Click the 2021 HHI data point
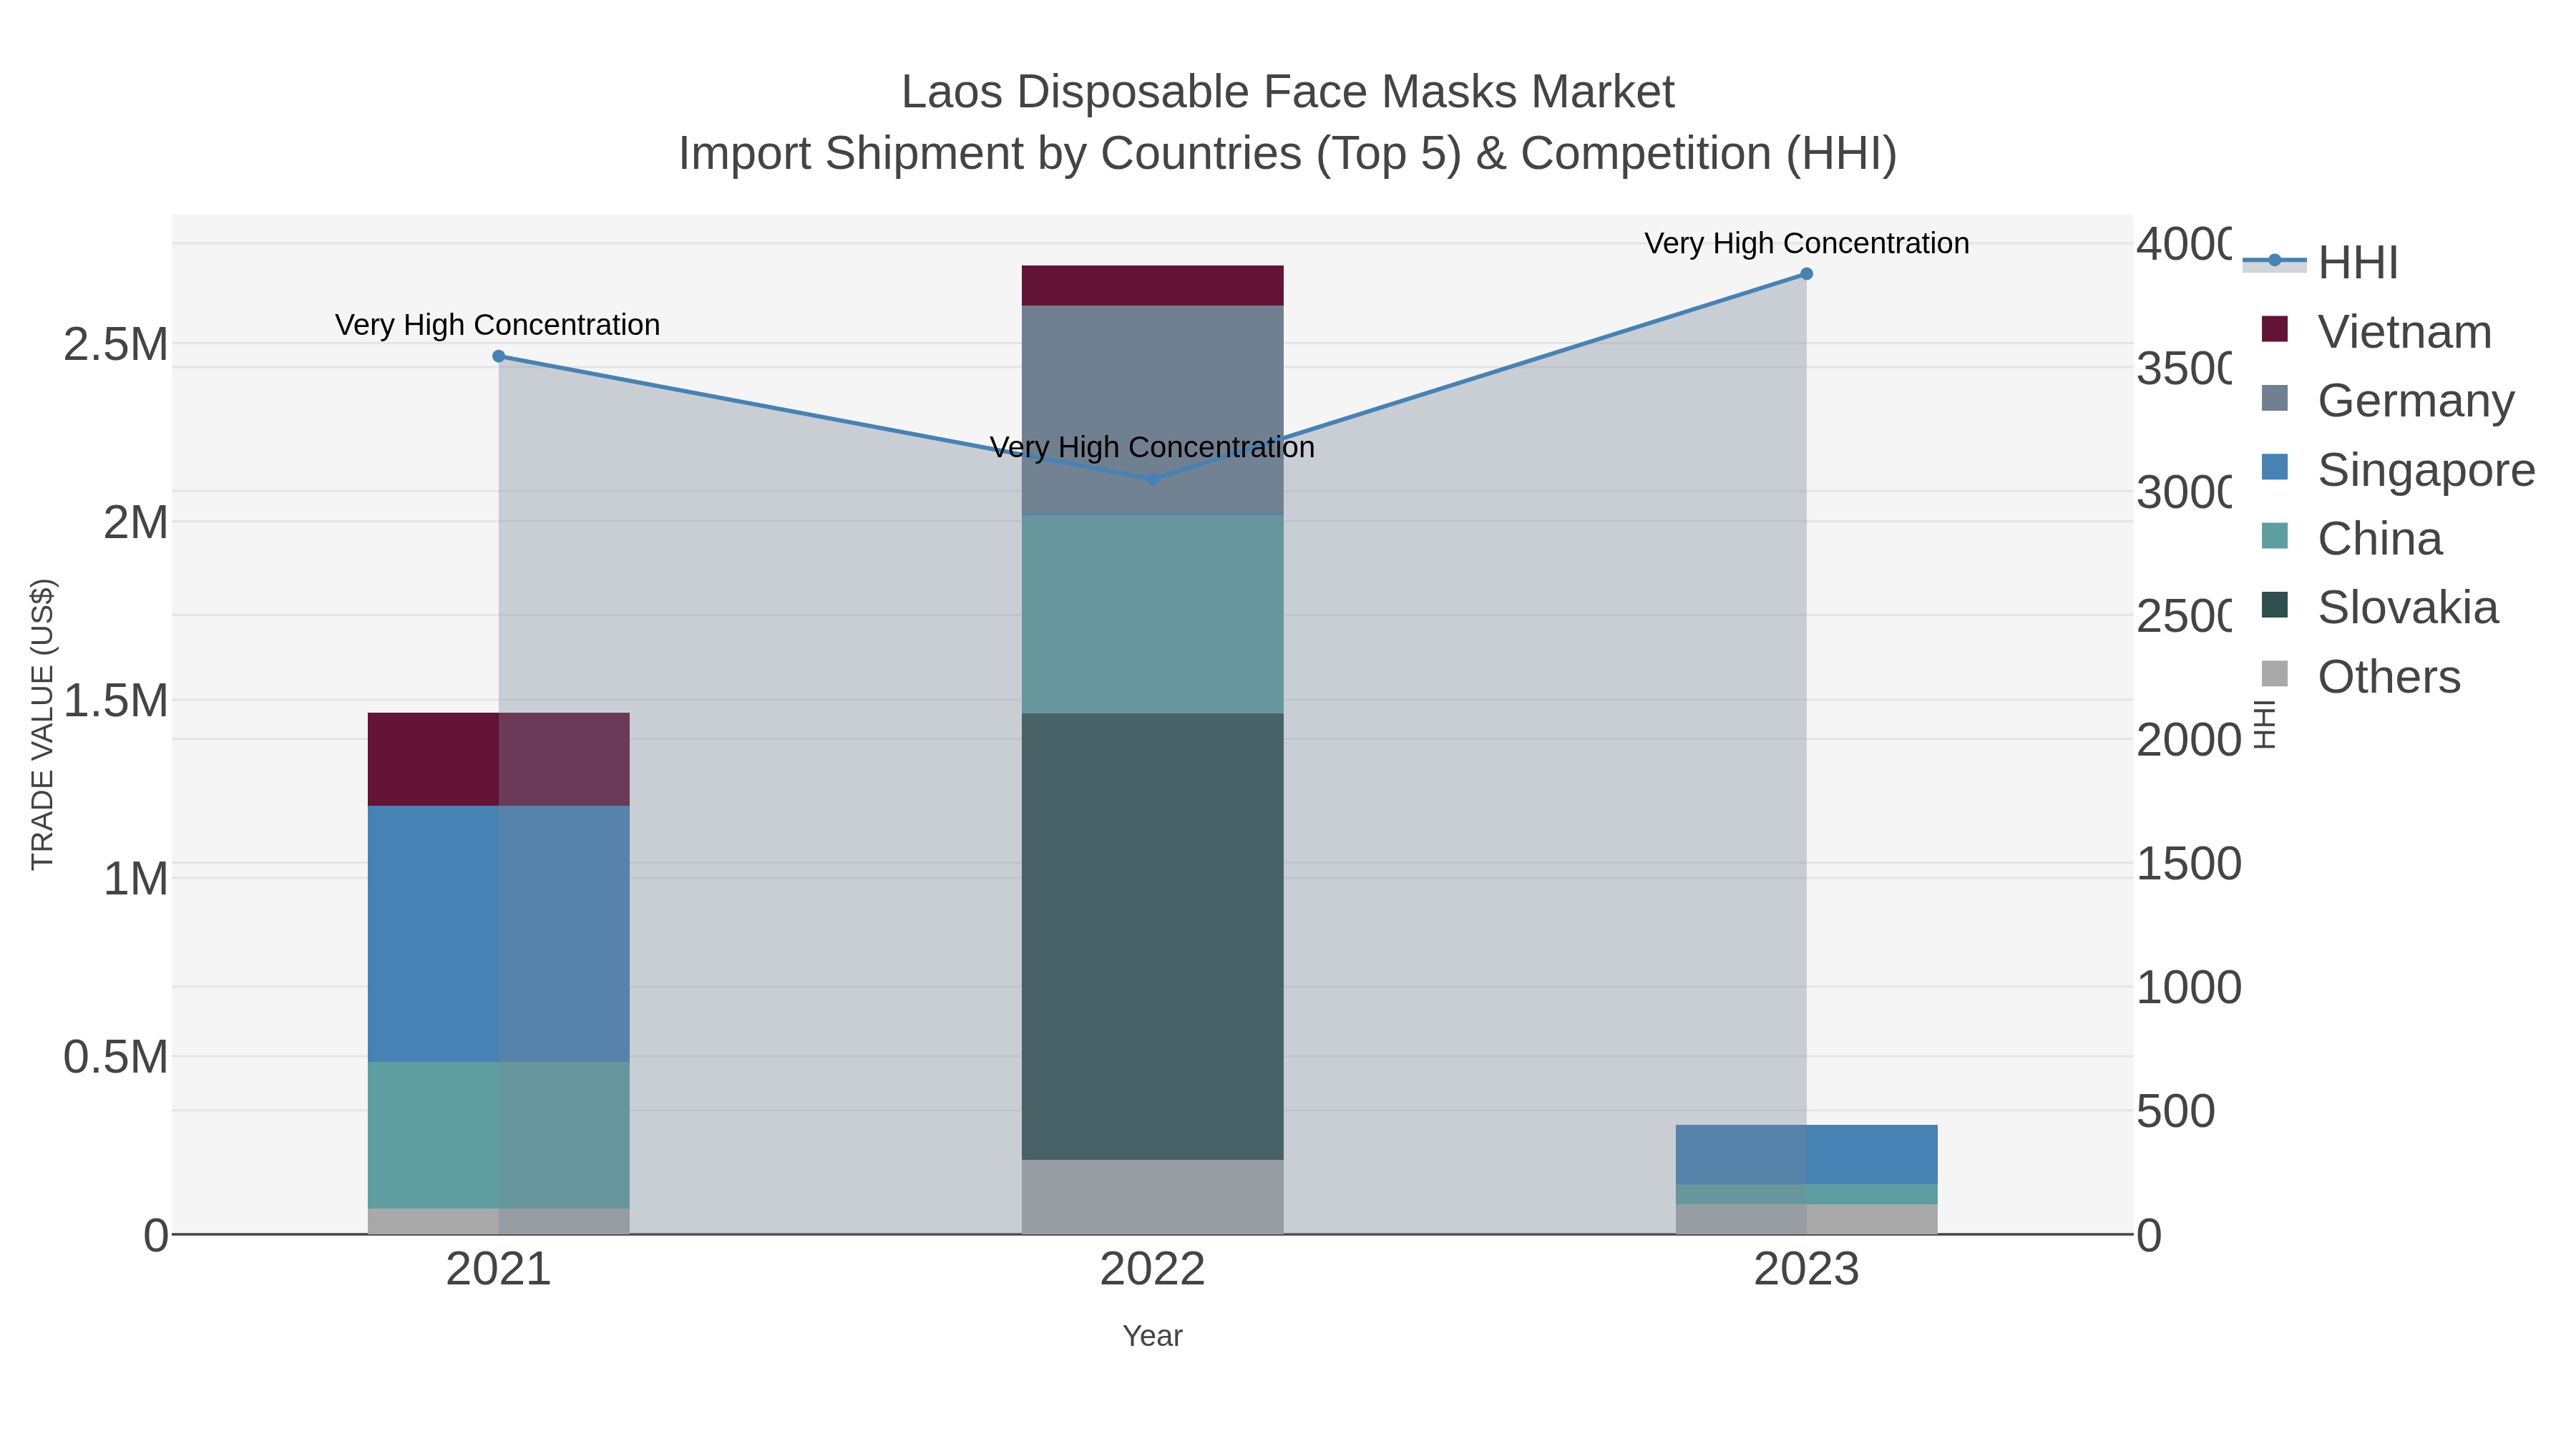Image resolution: width=2576 pixels, height=1449 pixels. click(499, 356)
